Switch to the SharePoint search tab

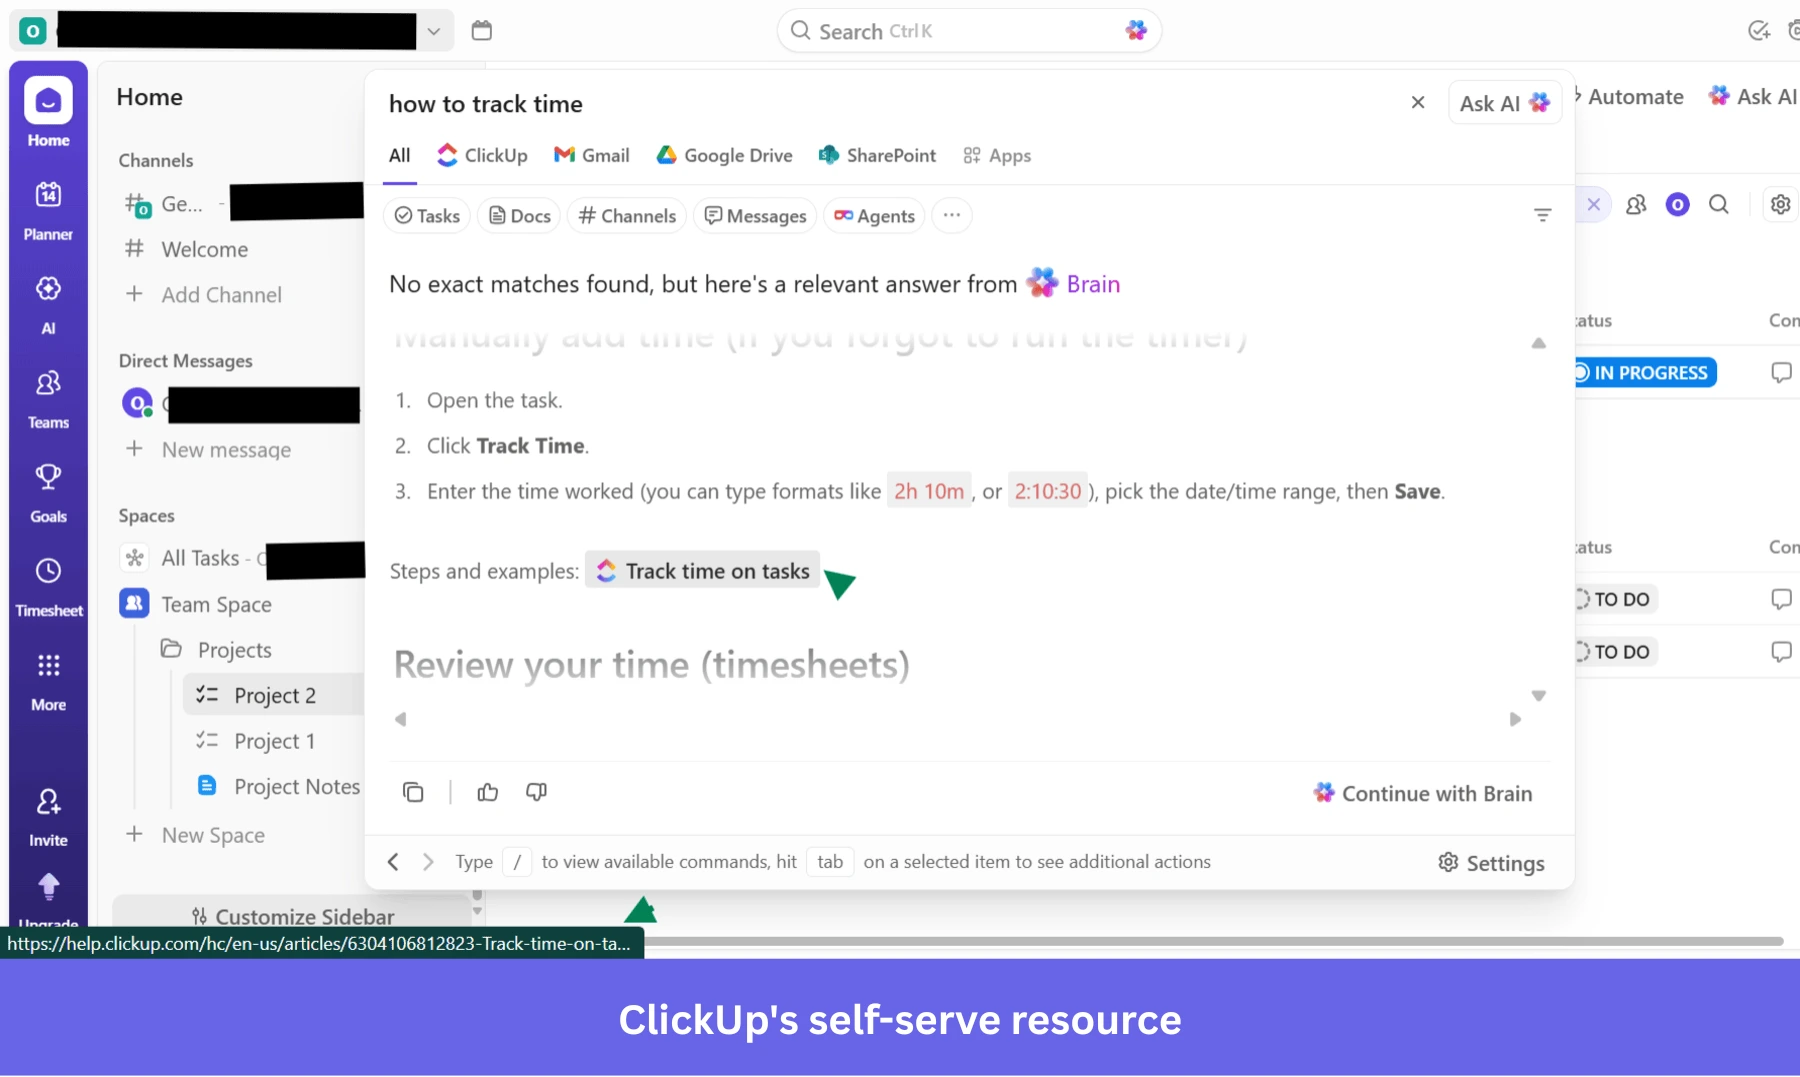pyautogui.click(x=876, y=155)
